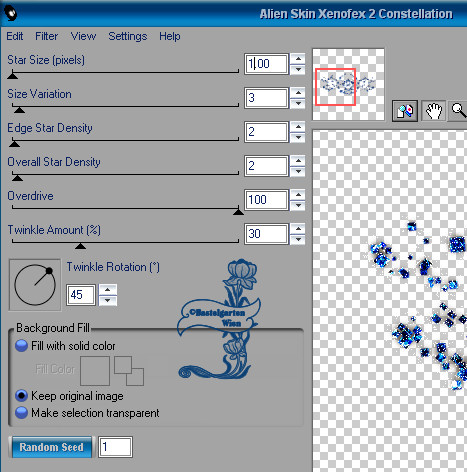Decrease Overdrive value with down arrow
Screen dimensions: 467x472
coord(298,206)
